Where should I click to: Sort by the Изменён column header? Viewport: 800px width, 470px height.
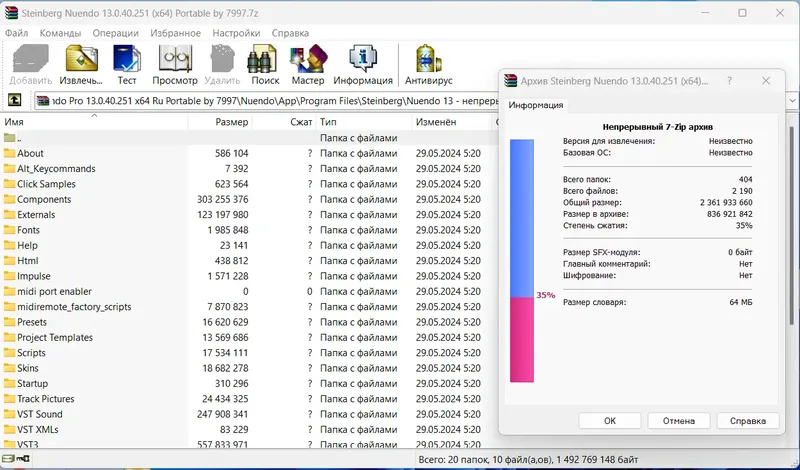(451, 122)
